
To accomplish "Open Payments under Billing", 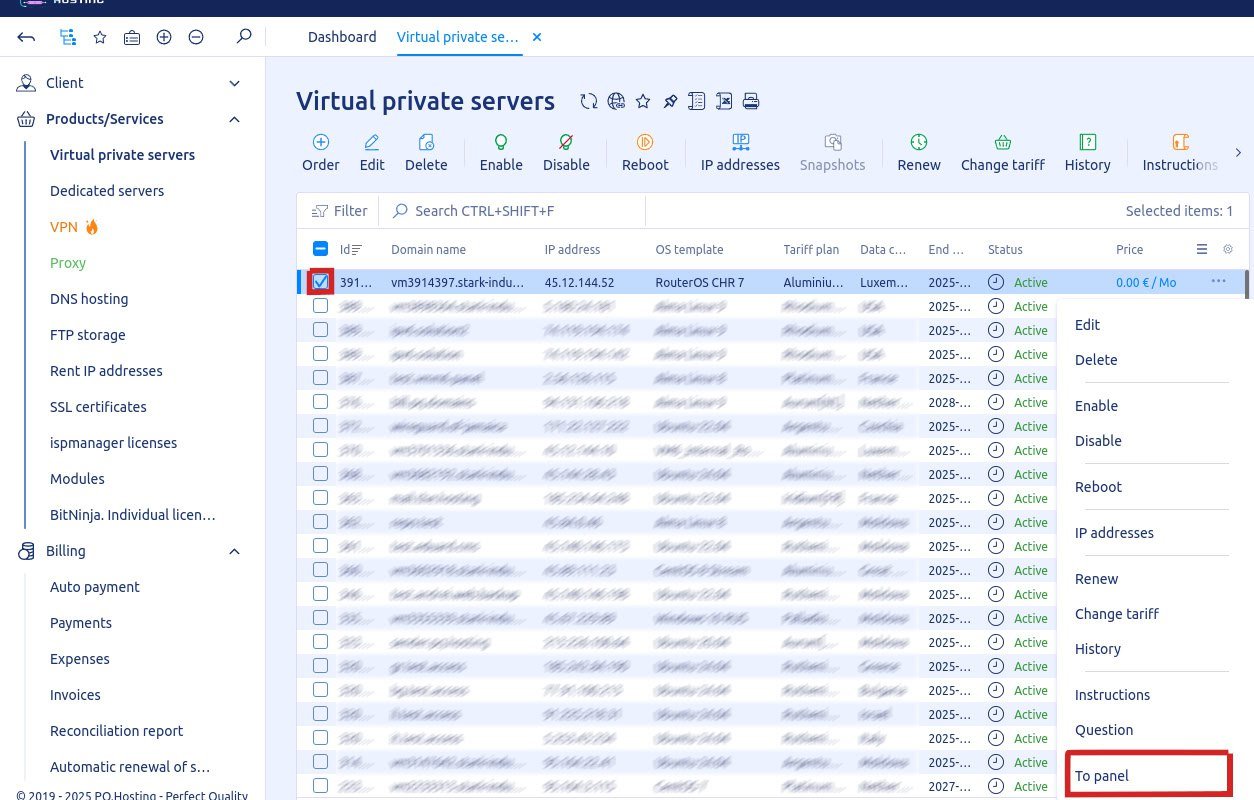I will coord(81,623).
